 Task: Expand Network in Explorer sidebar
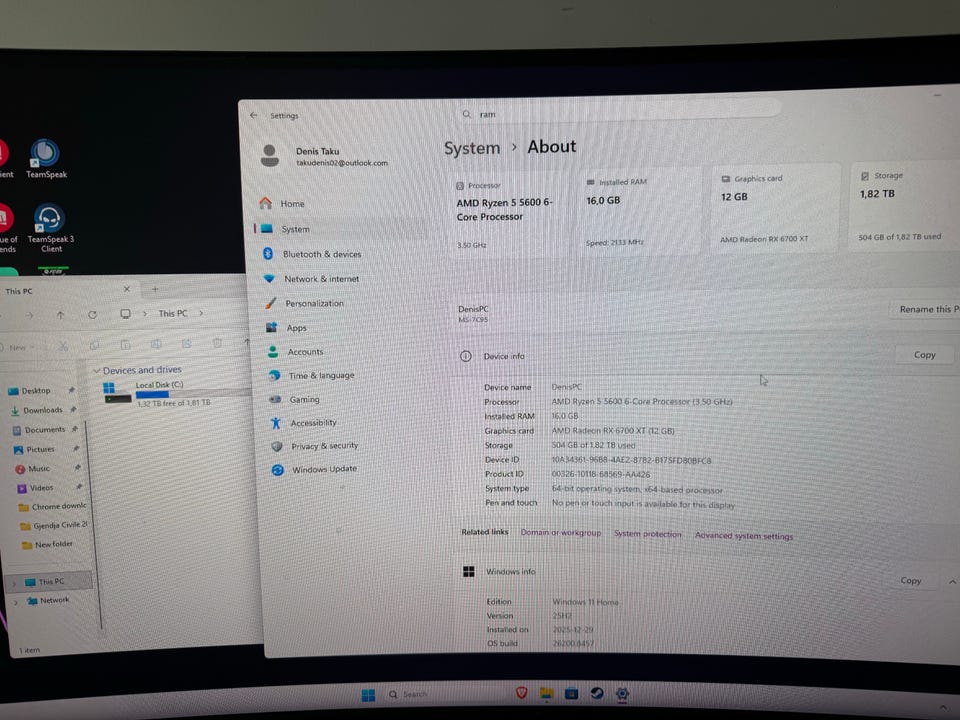tap(17, 602)
